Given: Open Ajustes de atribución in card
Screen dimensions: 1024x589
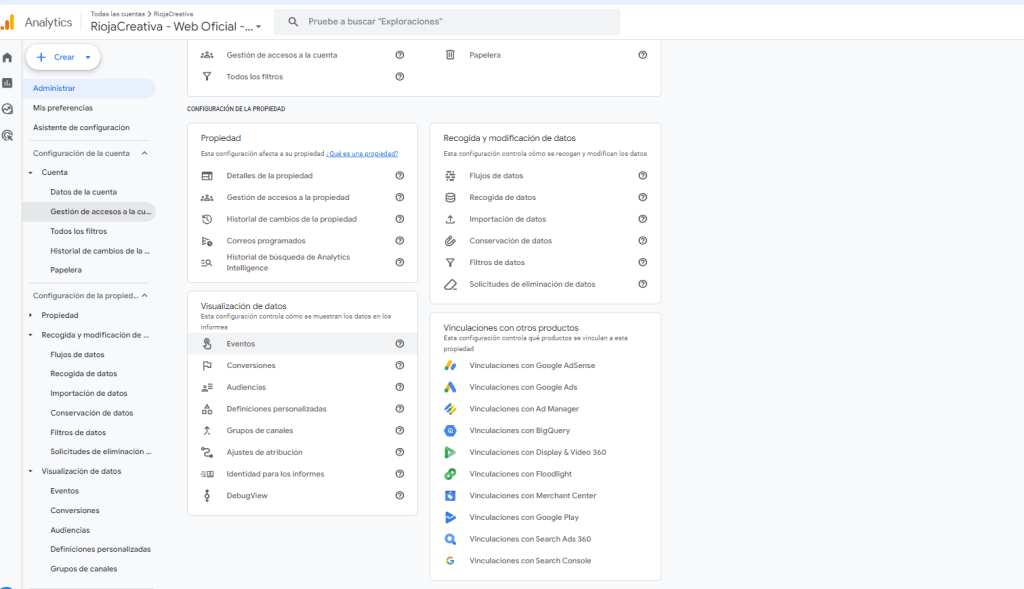Looking at the screenshot, I should point(264,452).
